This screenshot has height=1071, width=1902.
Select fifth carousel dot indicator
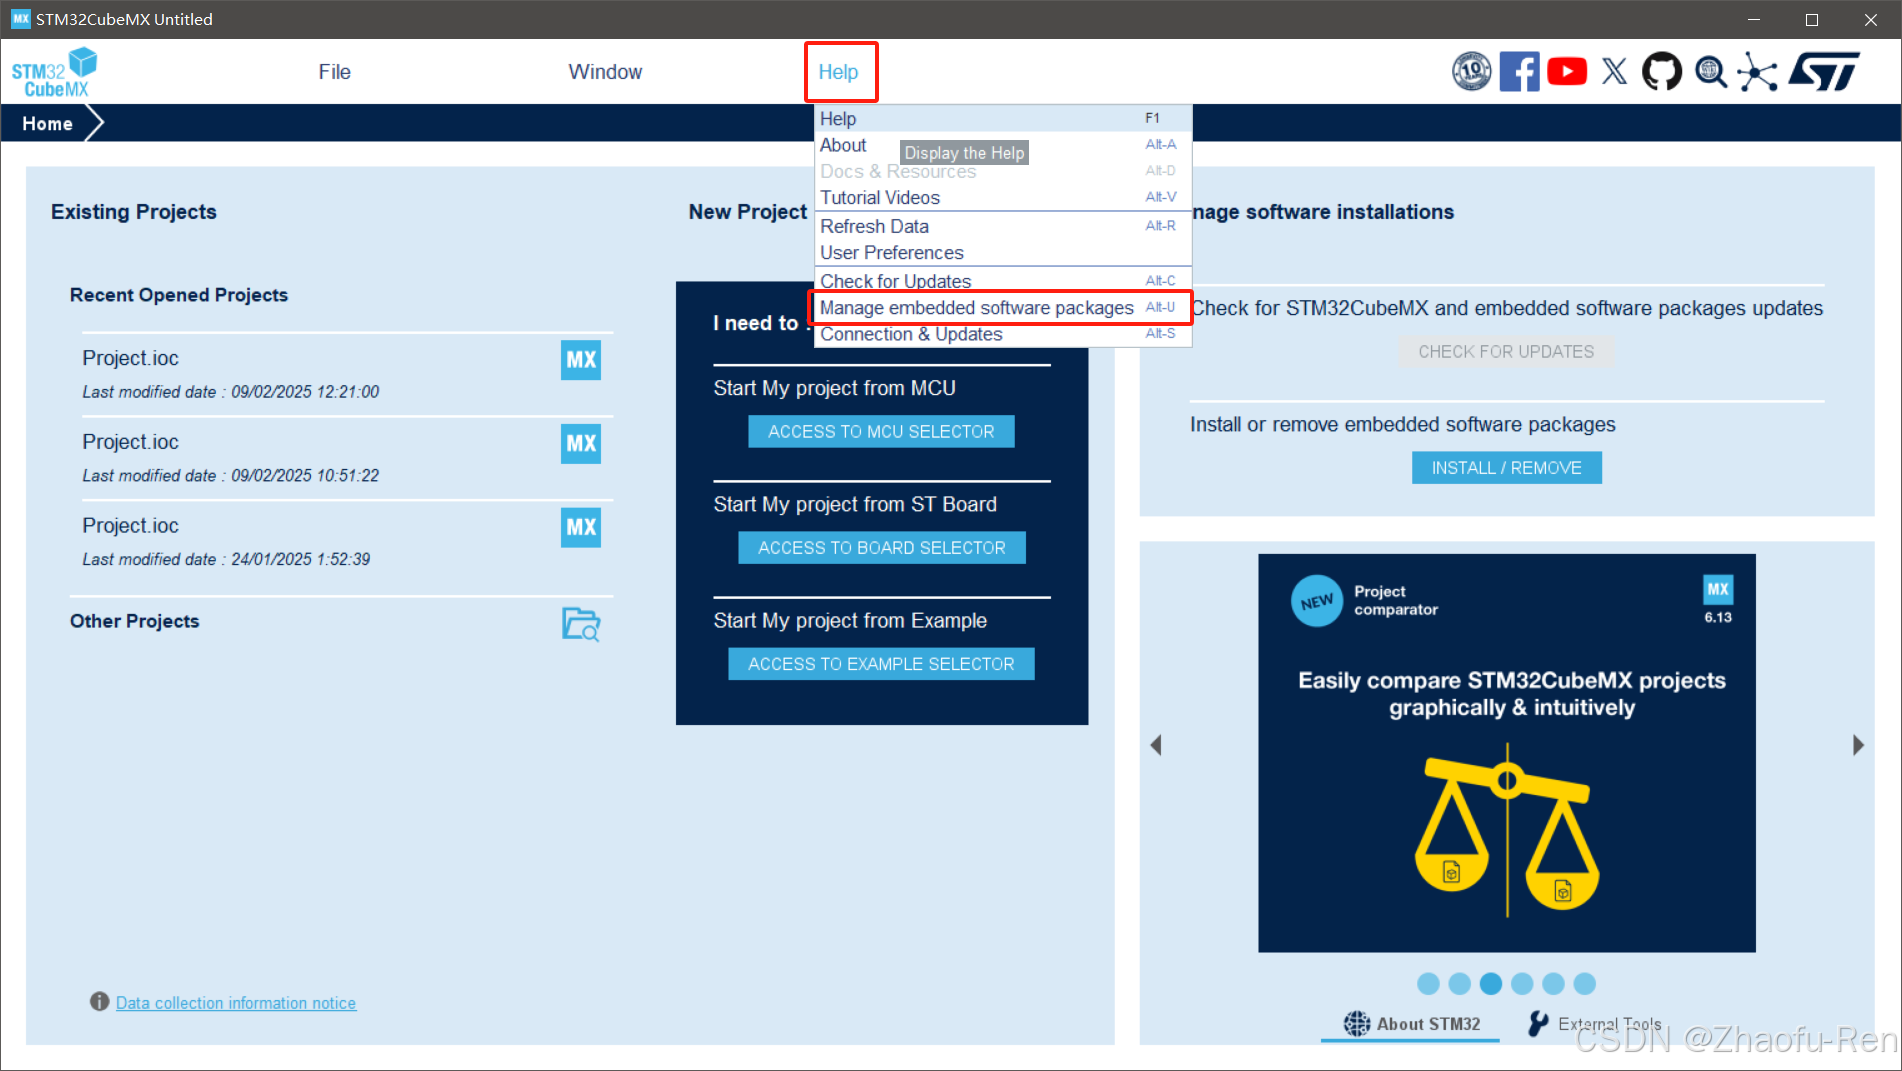coord(1553,984)
